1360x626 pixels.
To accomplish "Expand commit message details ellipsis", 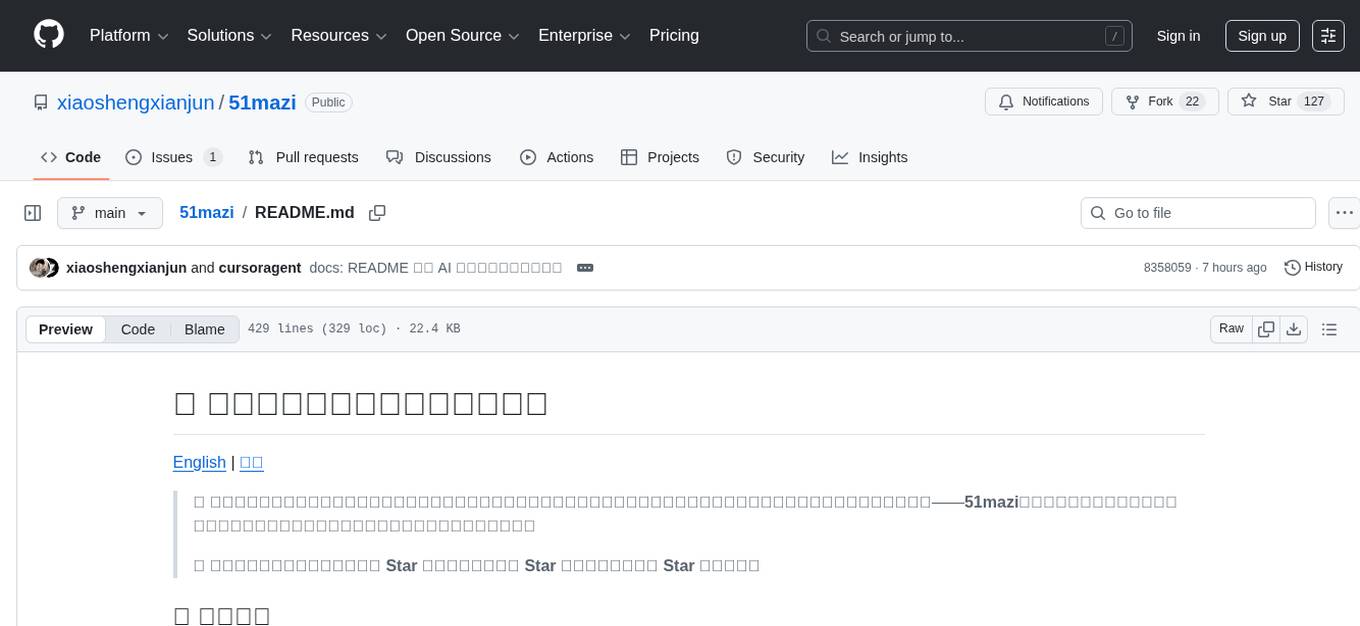I will pos(585,268).
